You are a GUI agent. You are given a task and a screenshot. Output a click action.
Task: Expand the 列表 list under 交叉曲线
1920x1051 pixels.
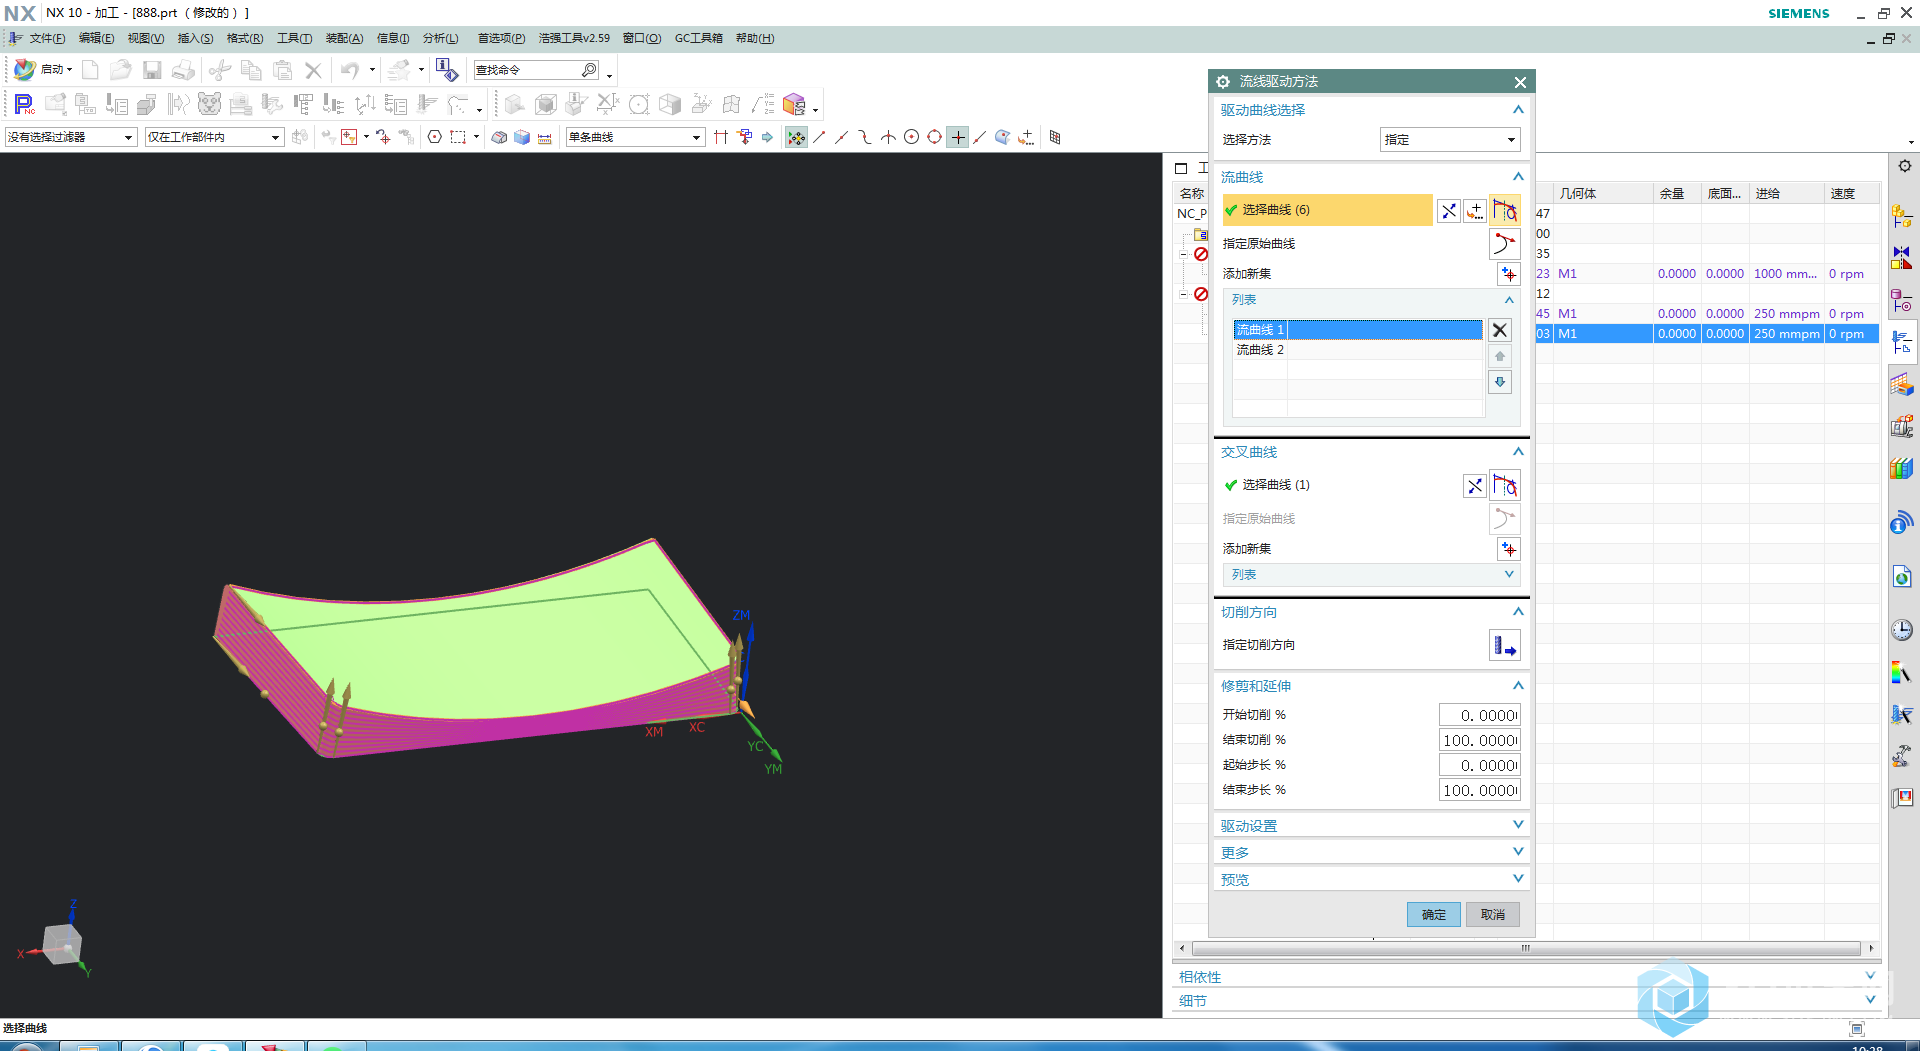1509,575
